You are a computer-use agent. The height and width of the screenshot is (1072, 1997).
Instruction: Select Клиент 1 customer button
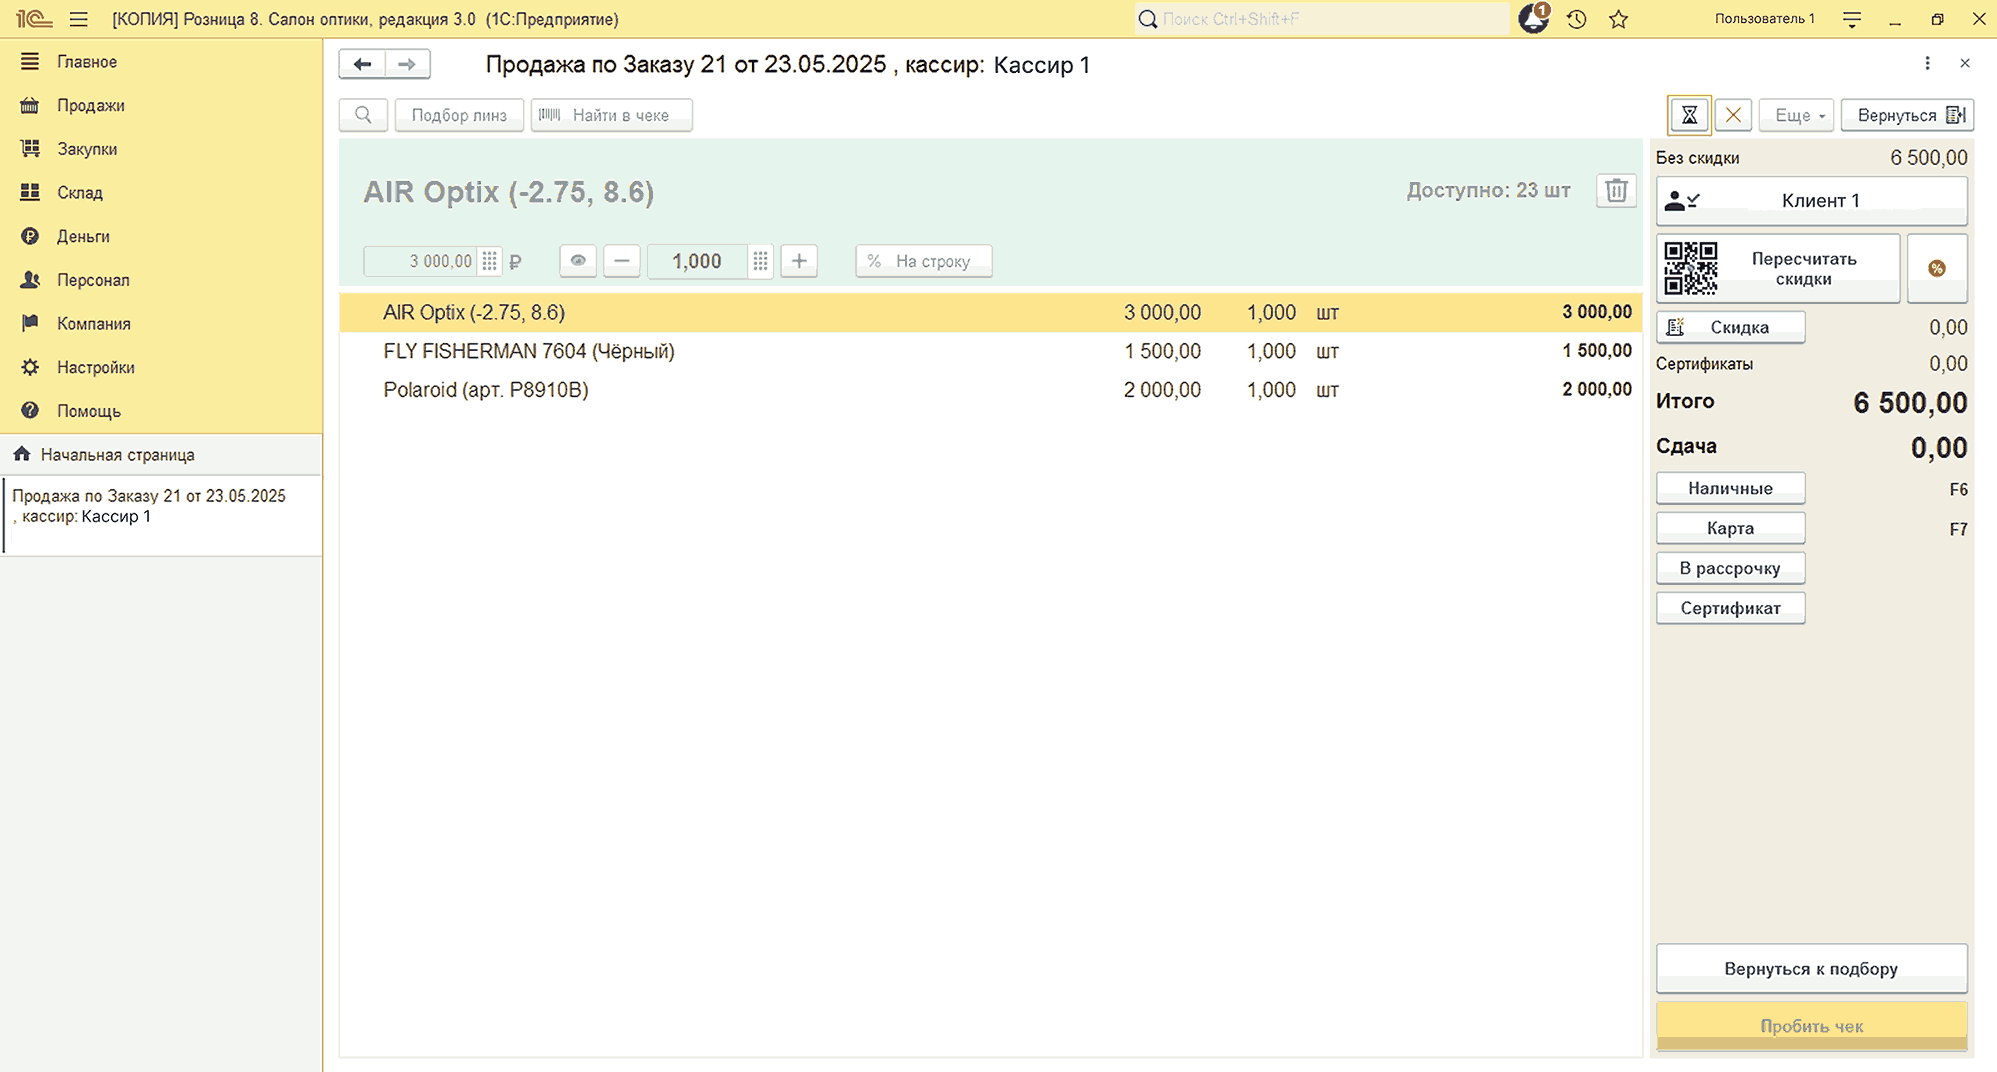[x=1812, y=200]
